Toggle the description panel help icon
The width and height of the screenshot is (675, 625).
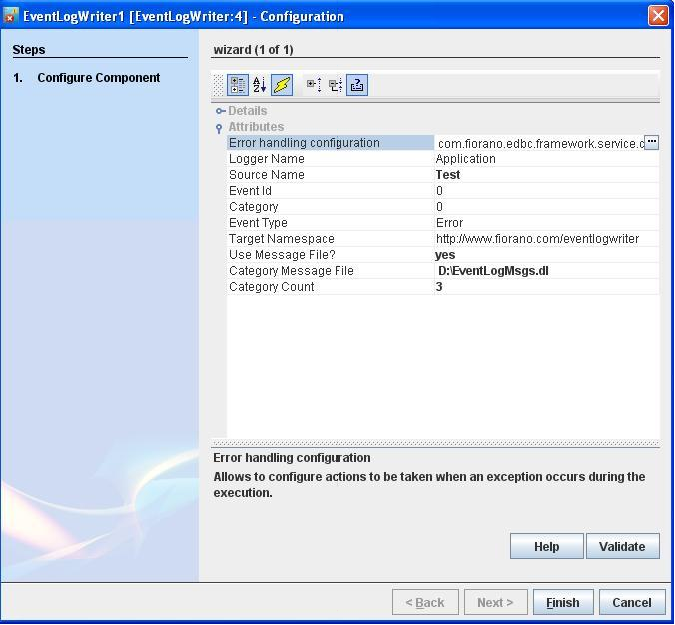[357, 86]
